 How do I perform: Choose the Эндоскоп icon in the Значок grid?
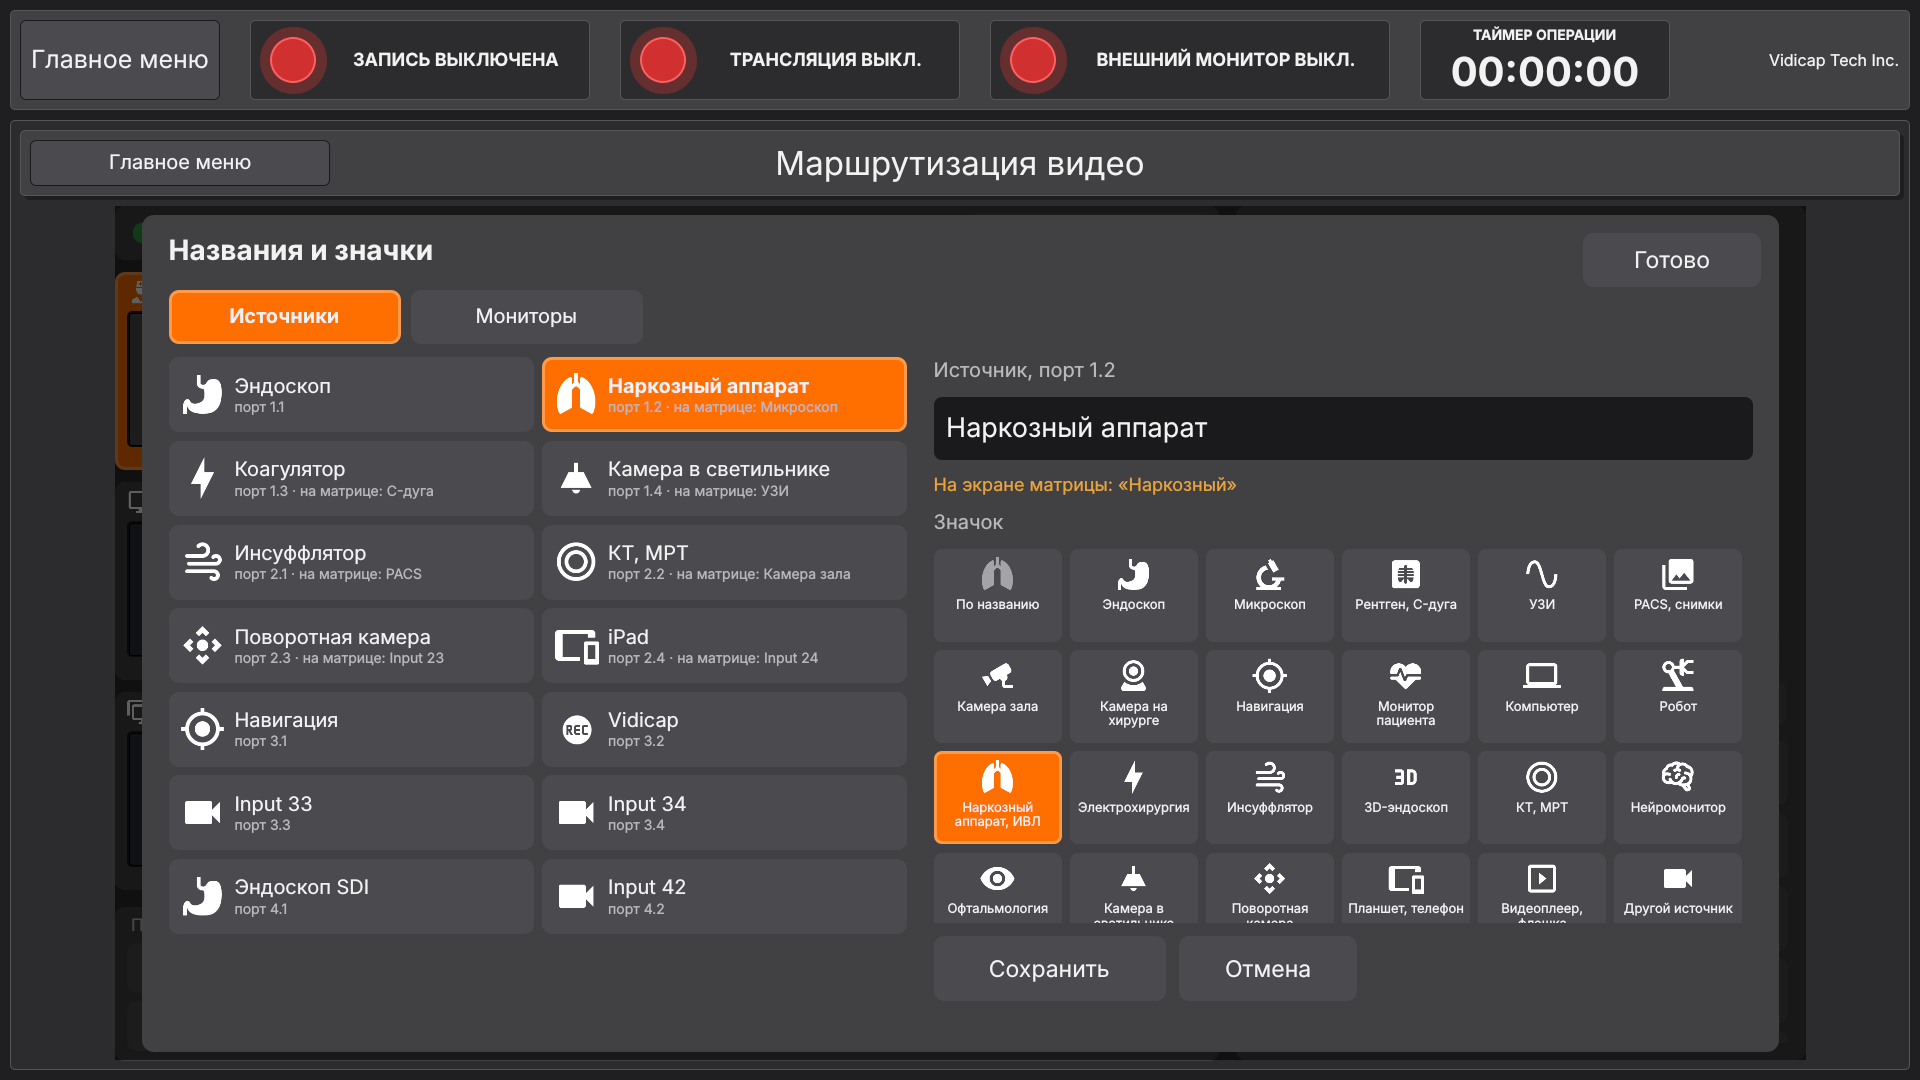click(1133, 595)
